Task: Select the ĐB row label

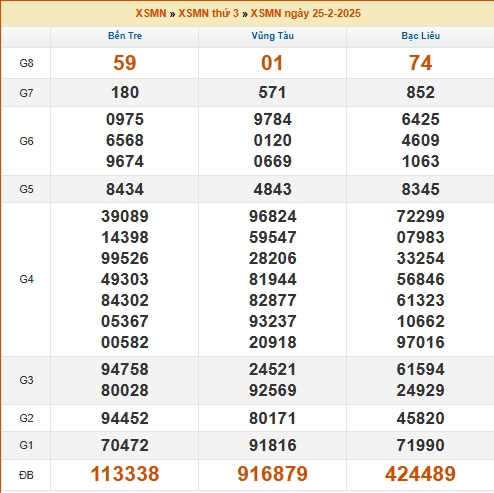Action: (26, 475)
